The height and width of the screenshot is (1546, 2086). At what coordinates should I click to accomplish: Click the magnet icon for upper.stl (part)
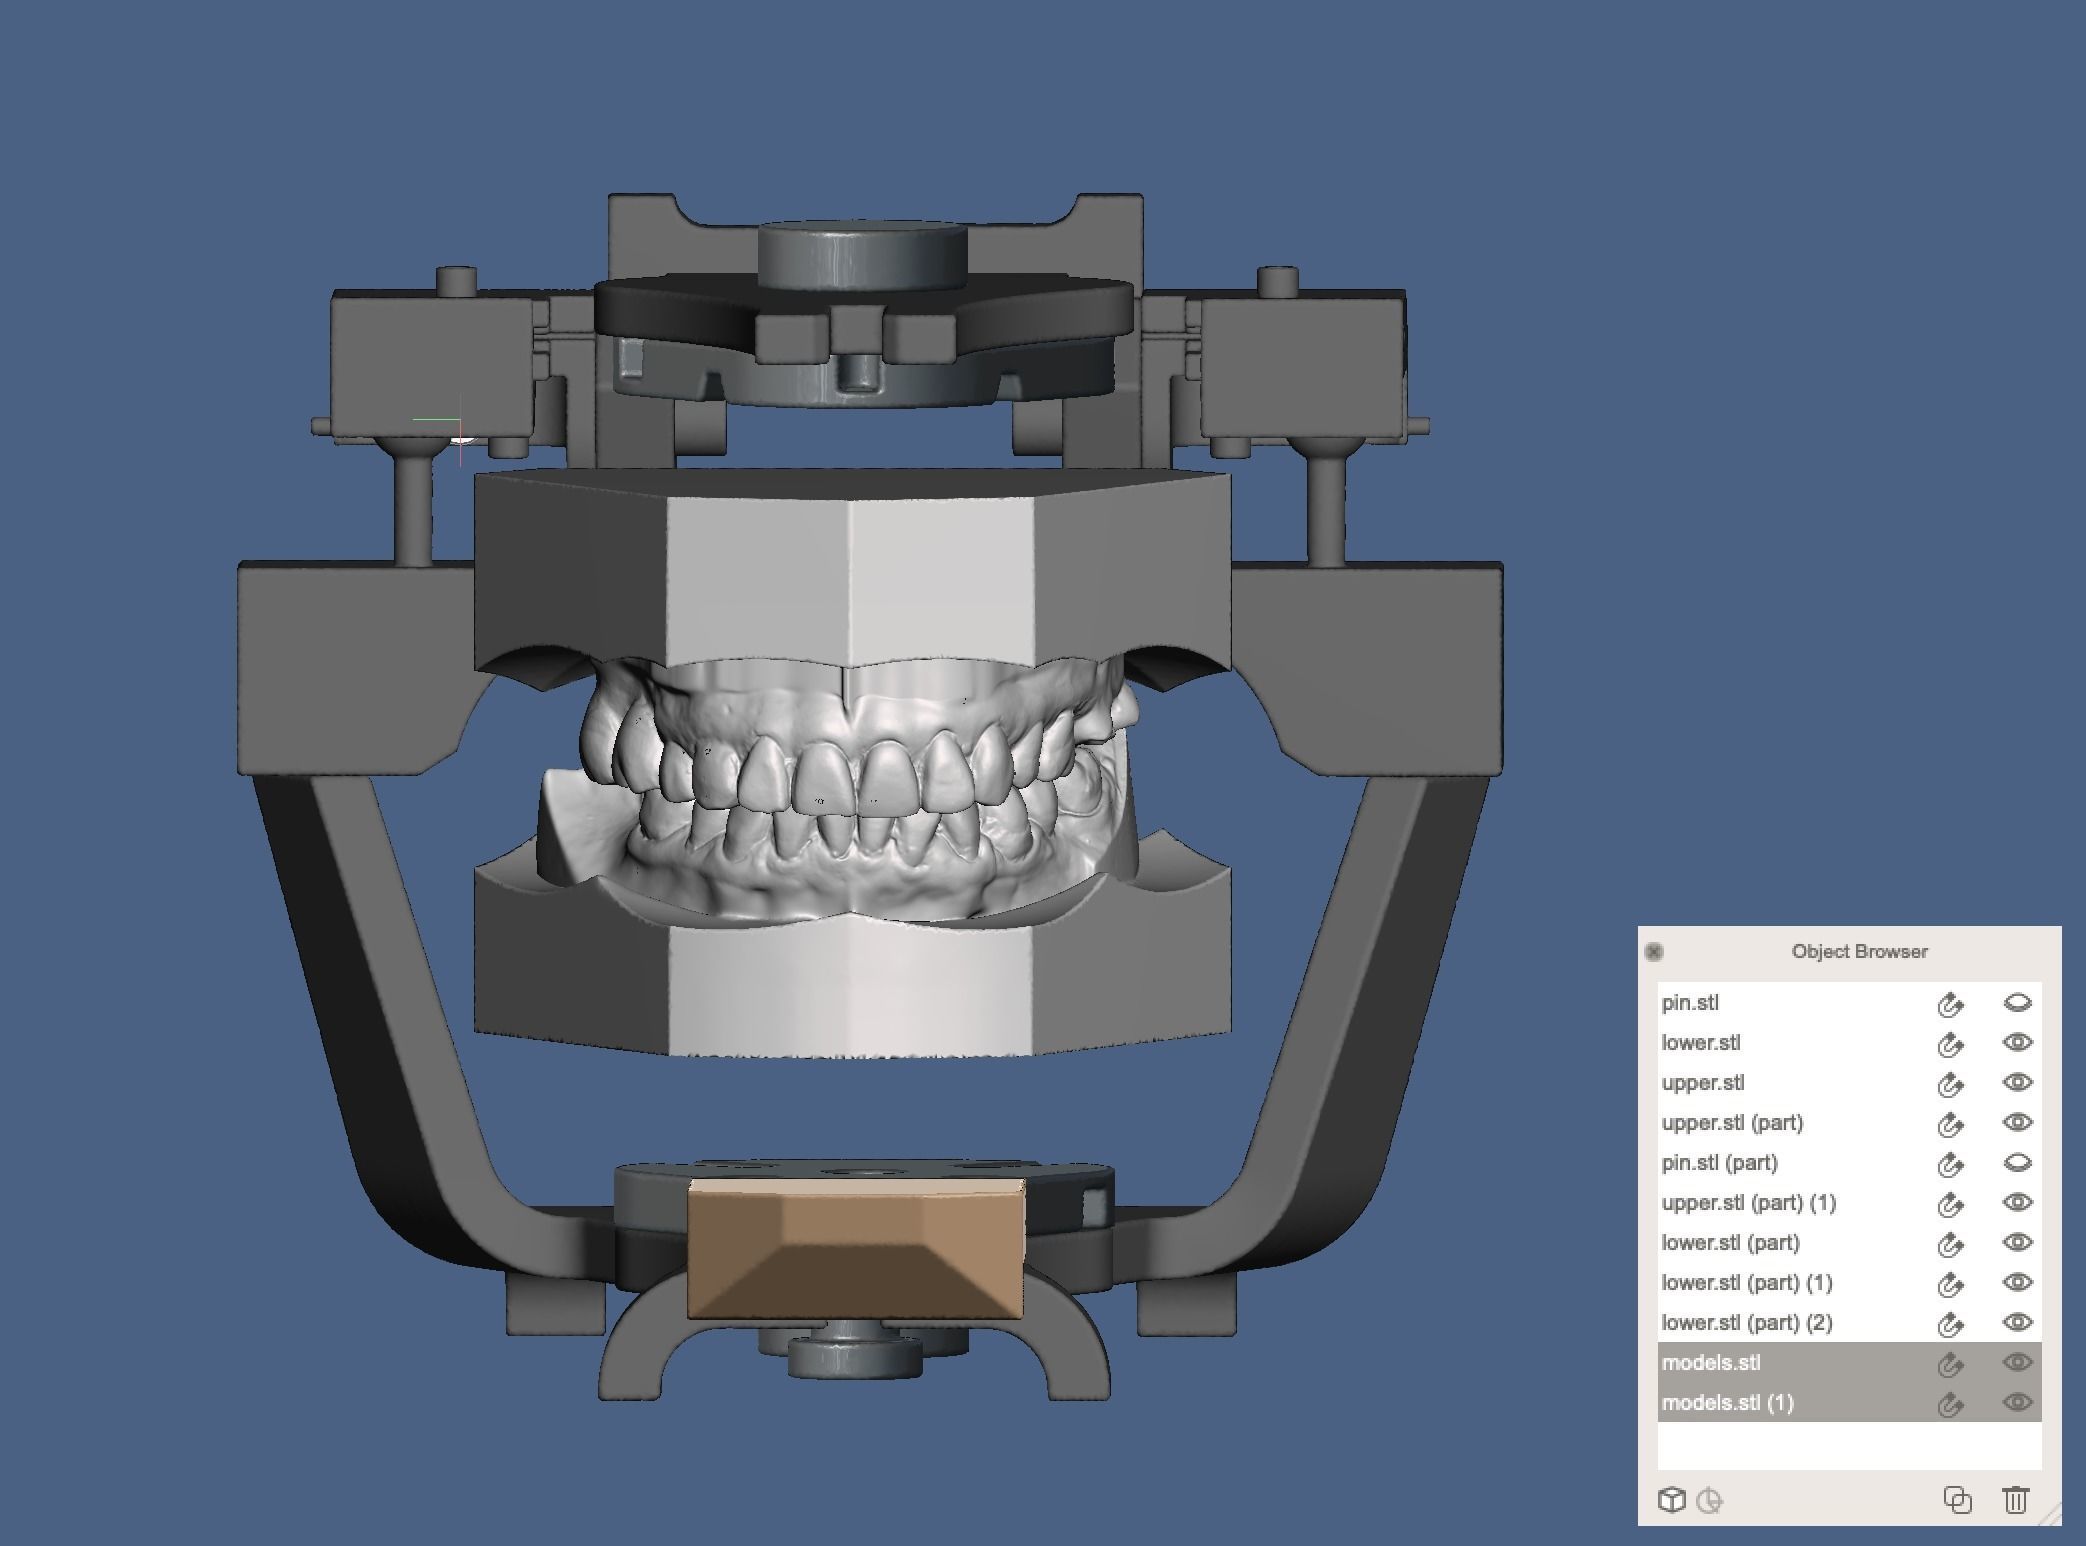[1949, 1124]
